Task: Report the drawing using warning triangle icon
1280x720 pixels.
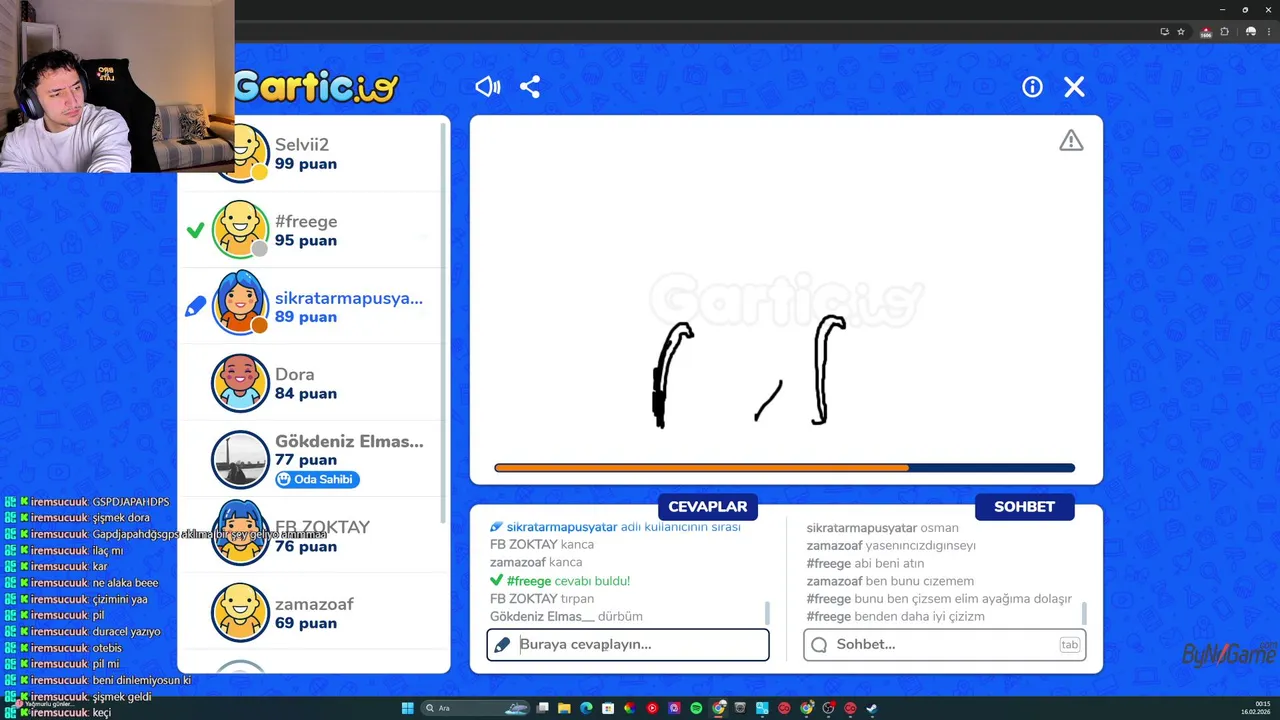Action: pyautogui.click(x=1071, y=141)
